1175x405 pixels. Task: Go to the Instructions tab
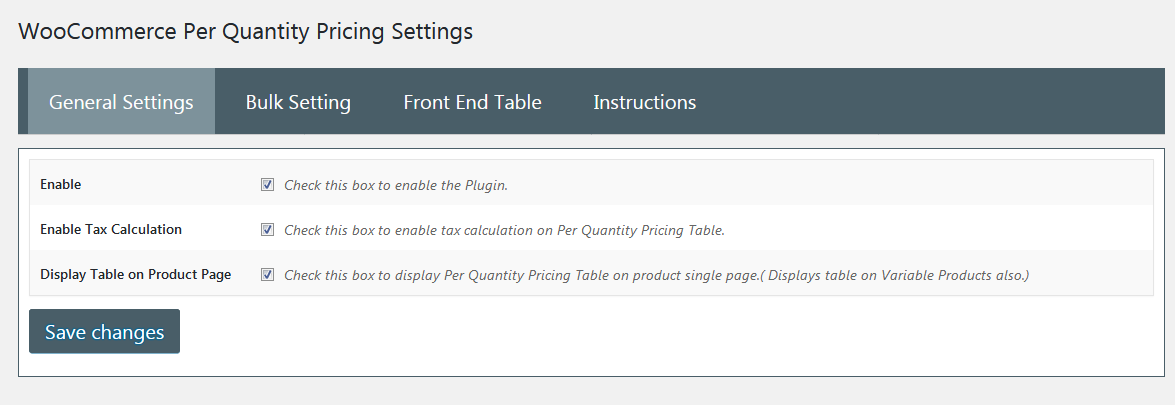(x=644, y=102)
